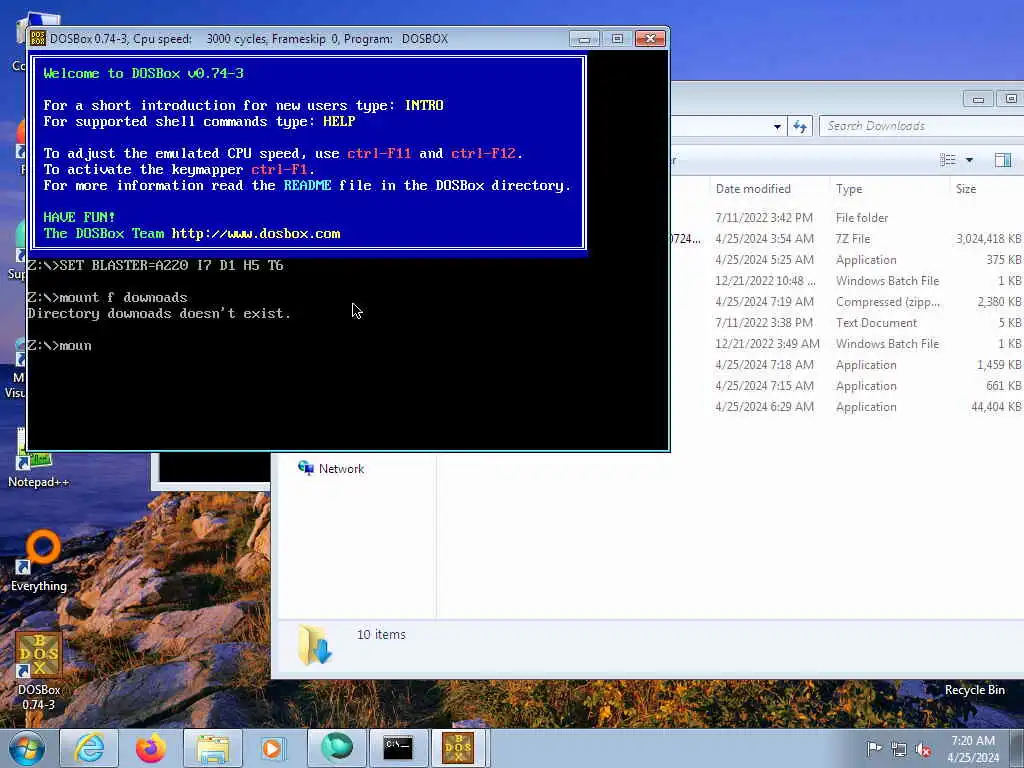This screenshot has width=1024, height=768.
Task: Open the address bar history dropdown arrow
Action: (777, 127)
